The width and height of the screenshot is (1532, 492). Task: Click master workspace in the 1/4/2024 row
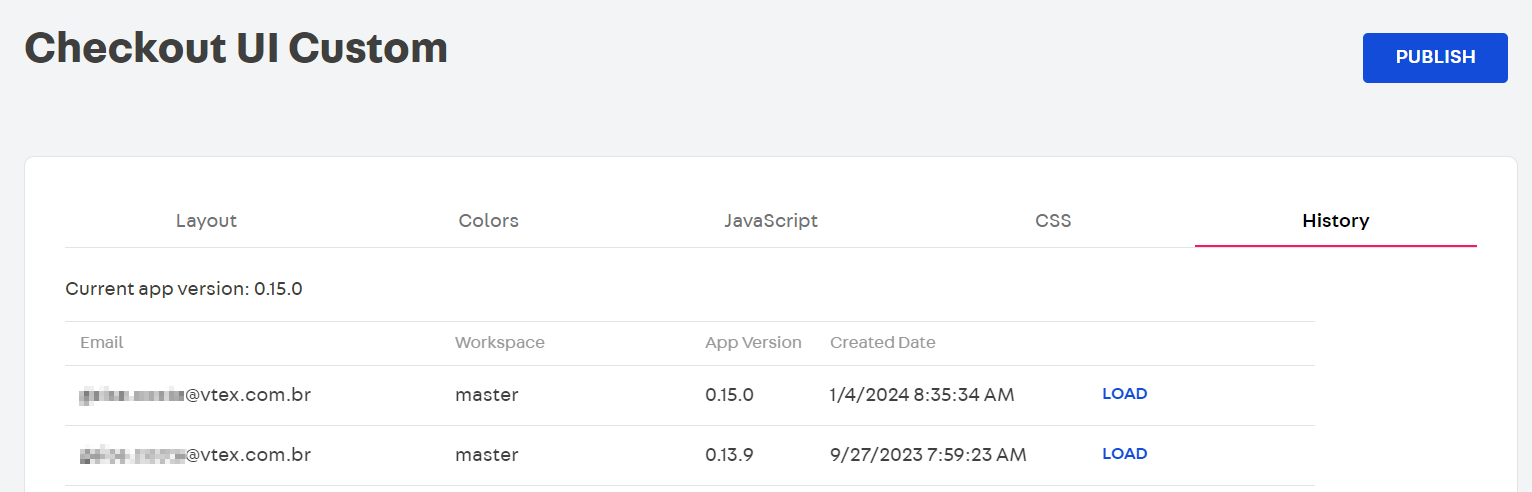[486, 395]
